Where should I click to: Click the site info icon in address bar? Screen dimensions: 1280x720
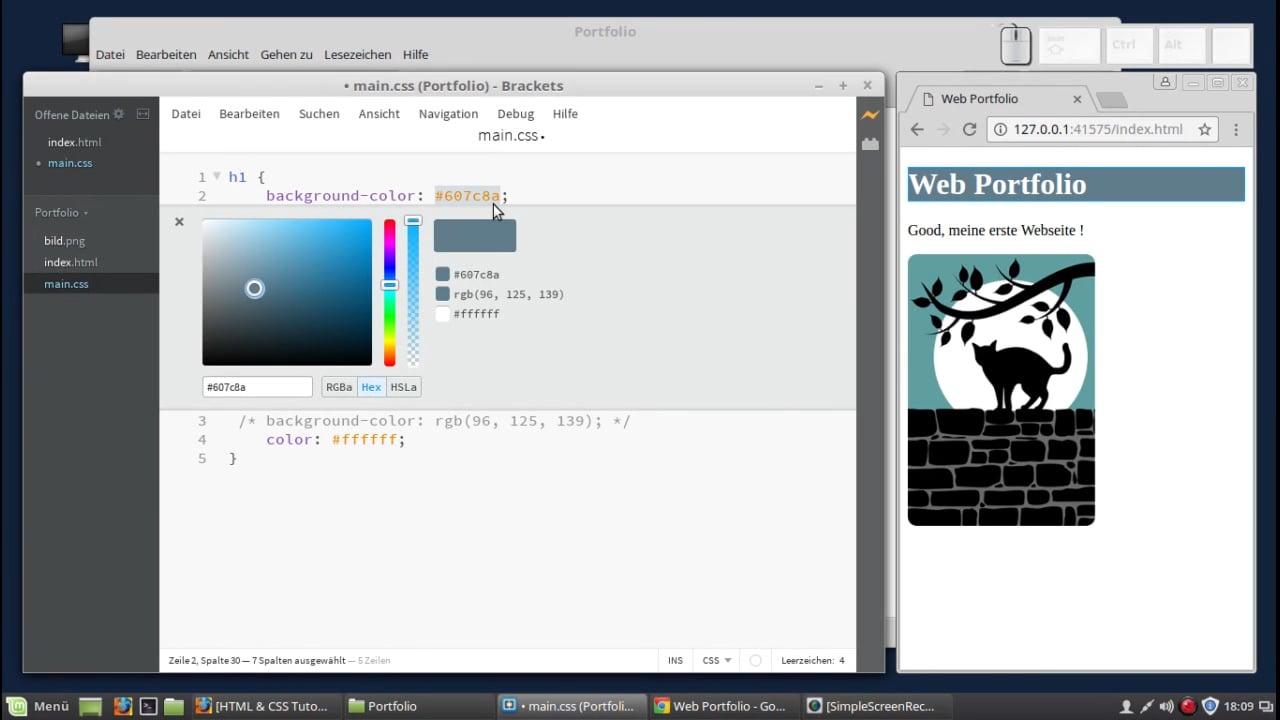1001,129
